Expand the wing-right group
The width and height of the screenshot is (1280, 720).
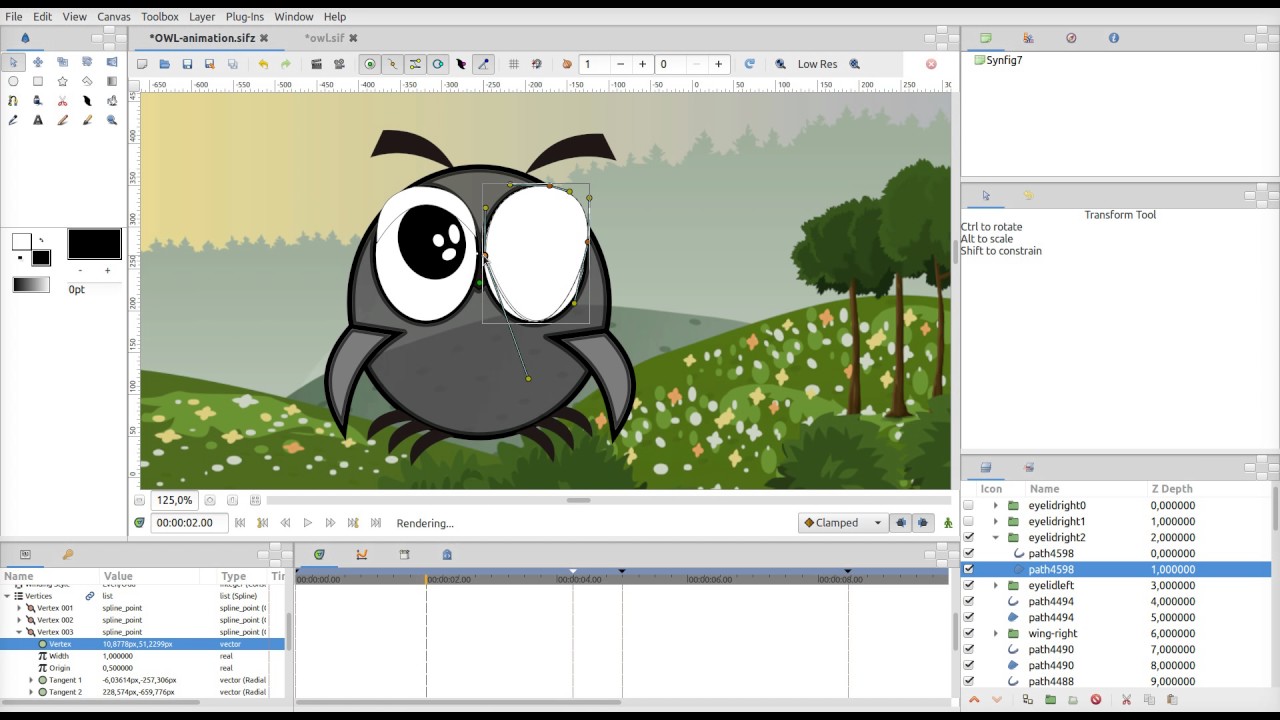pos(995,633)
